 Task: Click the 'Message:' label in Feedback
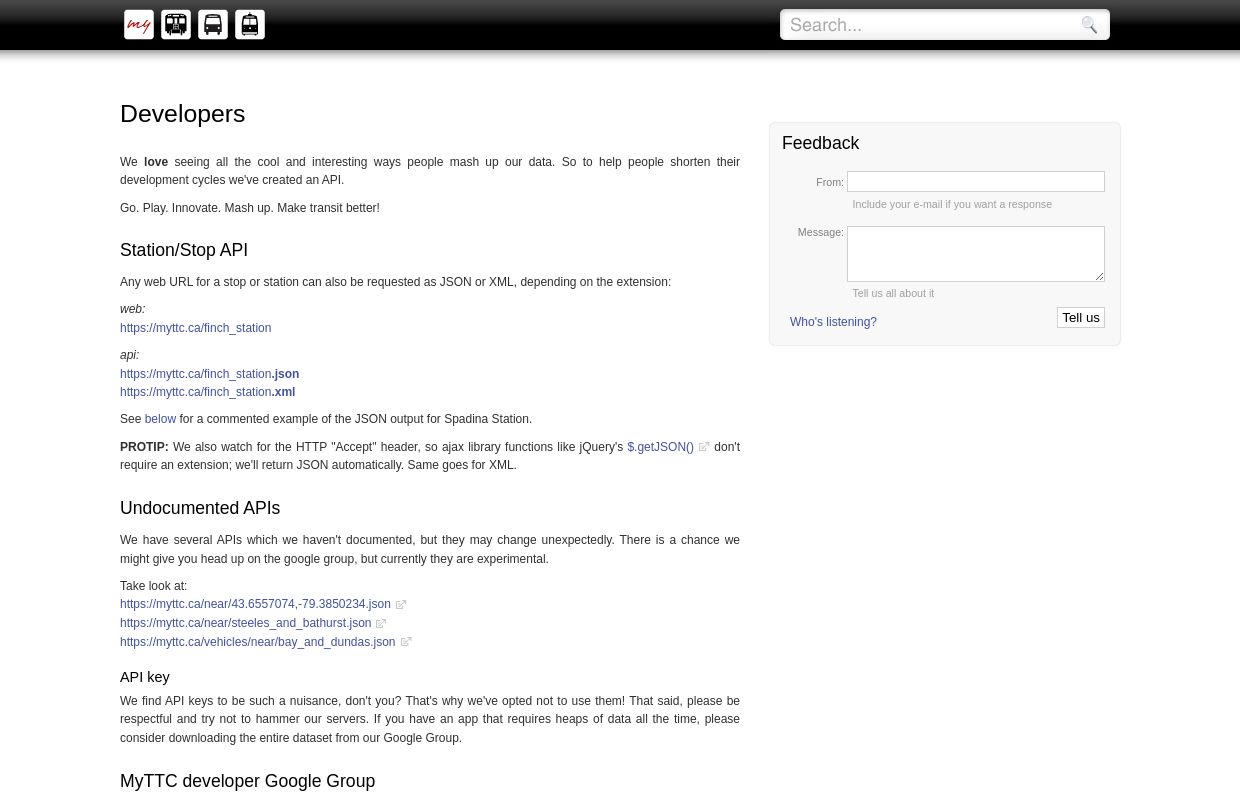(821, 232)
